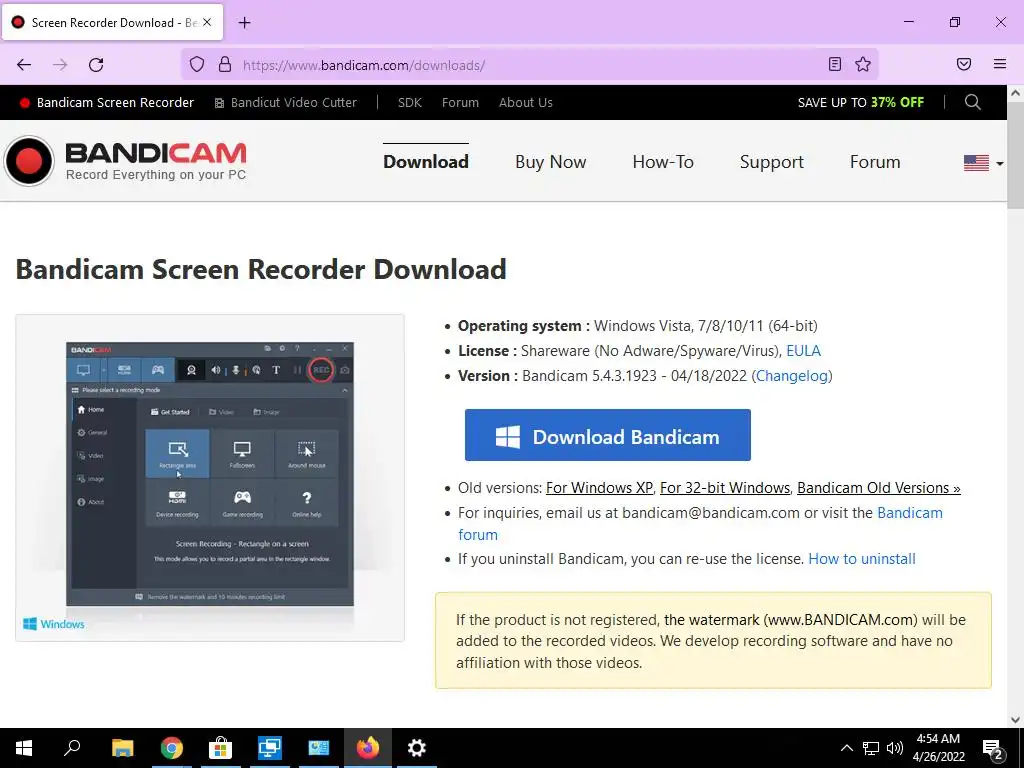Go to Buy Now page
The width and height of the screenshot is (1024, 768).
coord(551,162)
